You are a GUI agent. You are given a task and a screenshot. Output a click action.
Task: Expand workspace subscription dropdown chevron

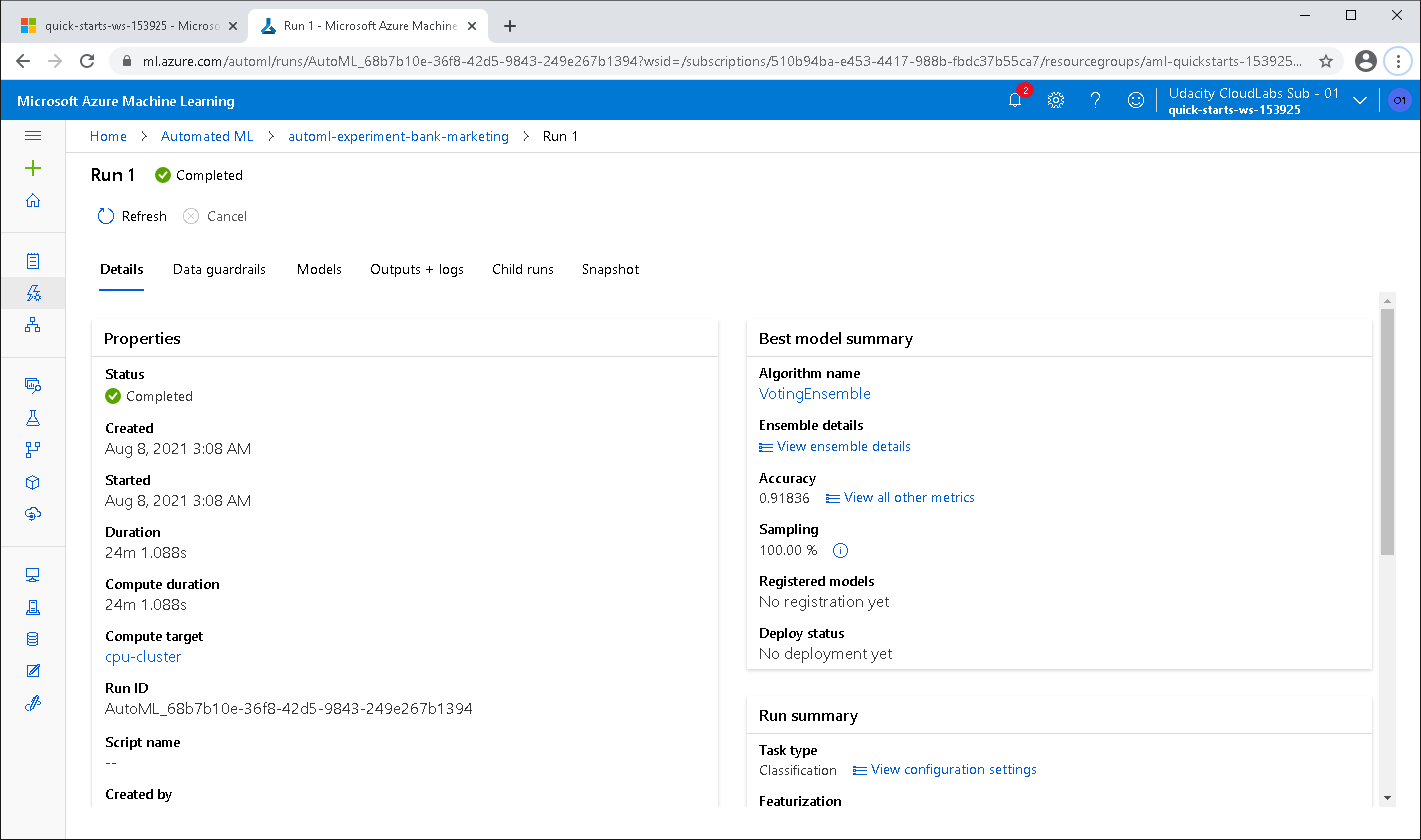1359,100
